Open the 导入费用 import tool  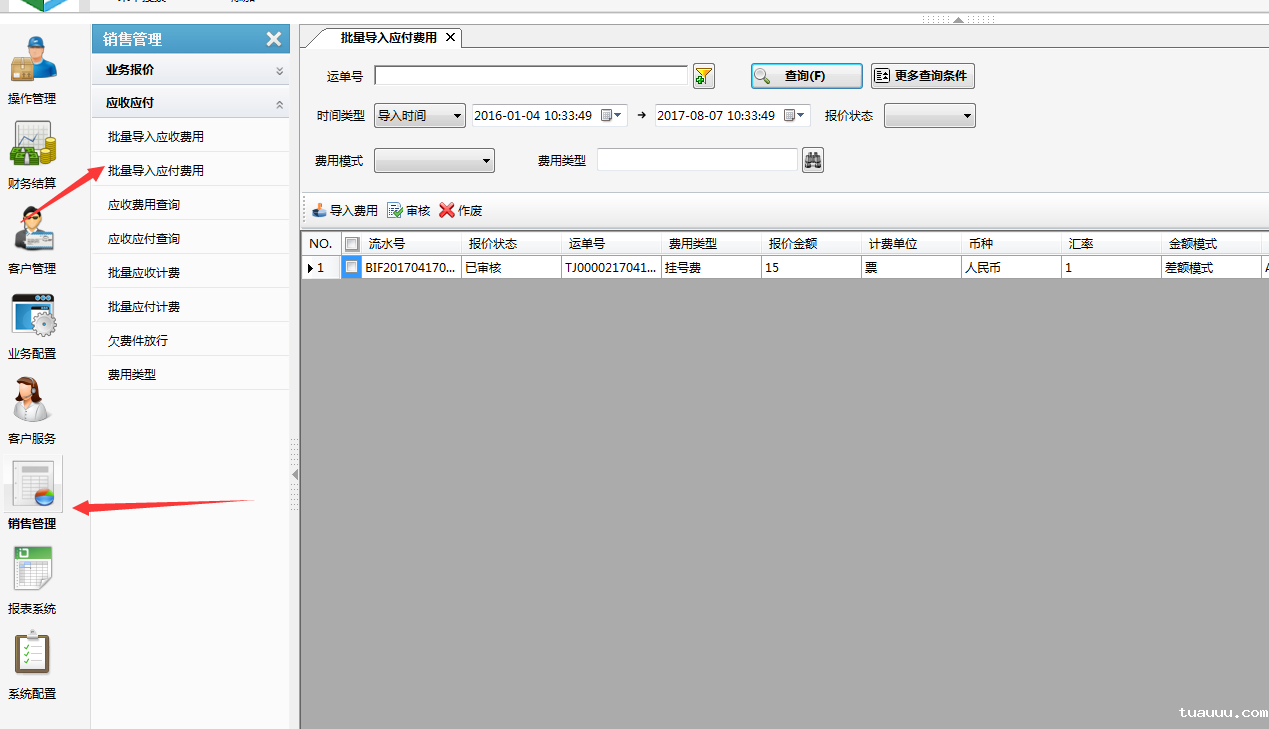point(344,210)
